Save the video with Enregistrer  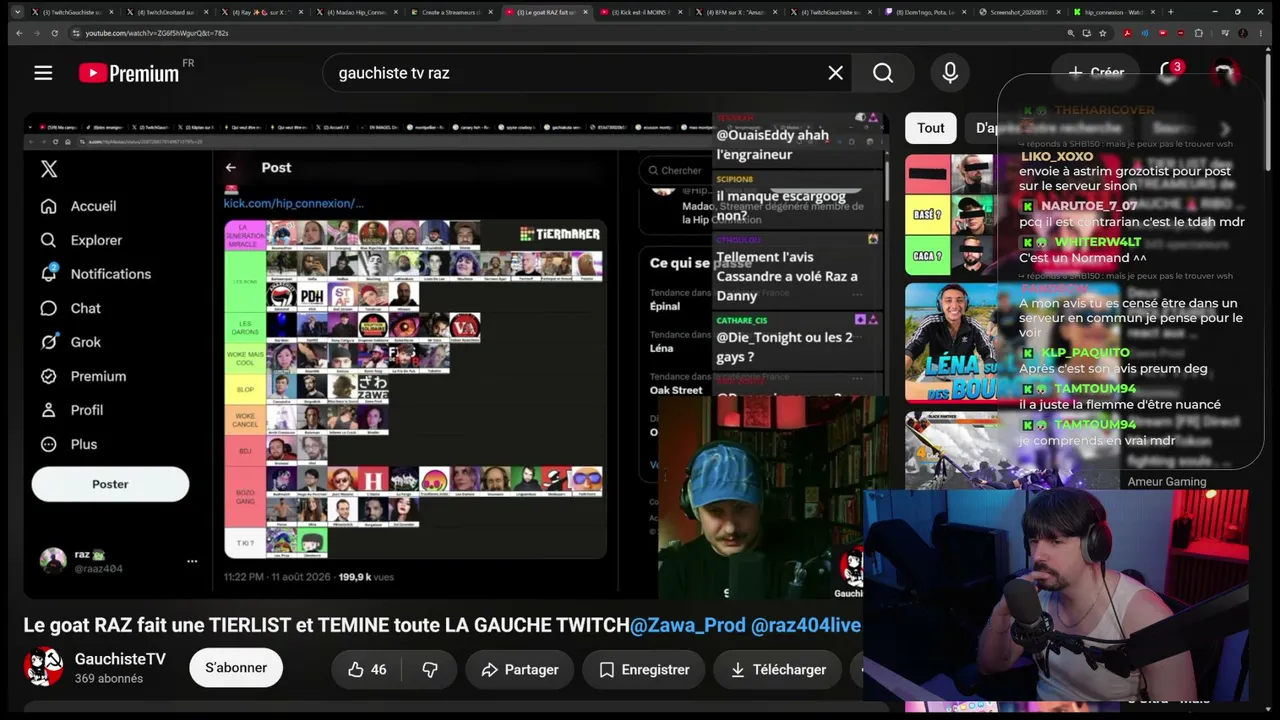click(x=644, y=670)
